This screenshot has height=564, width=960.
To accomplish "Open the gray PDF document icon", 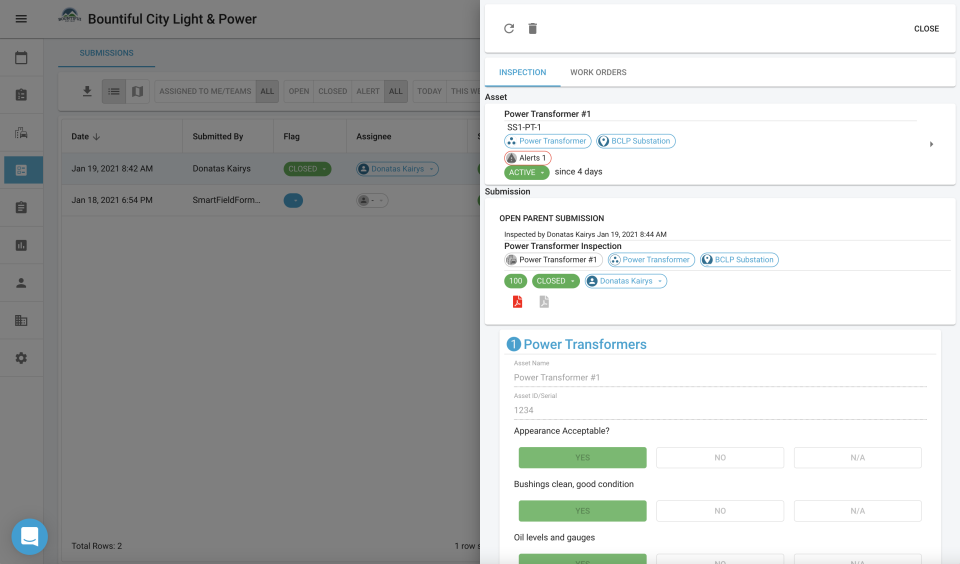I will [x=544, y=302].
